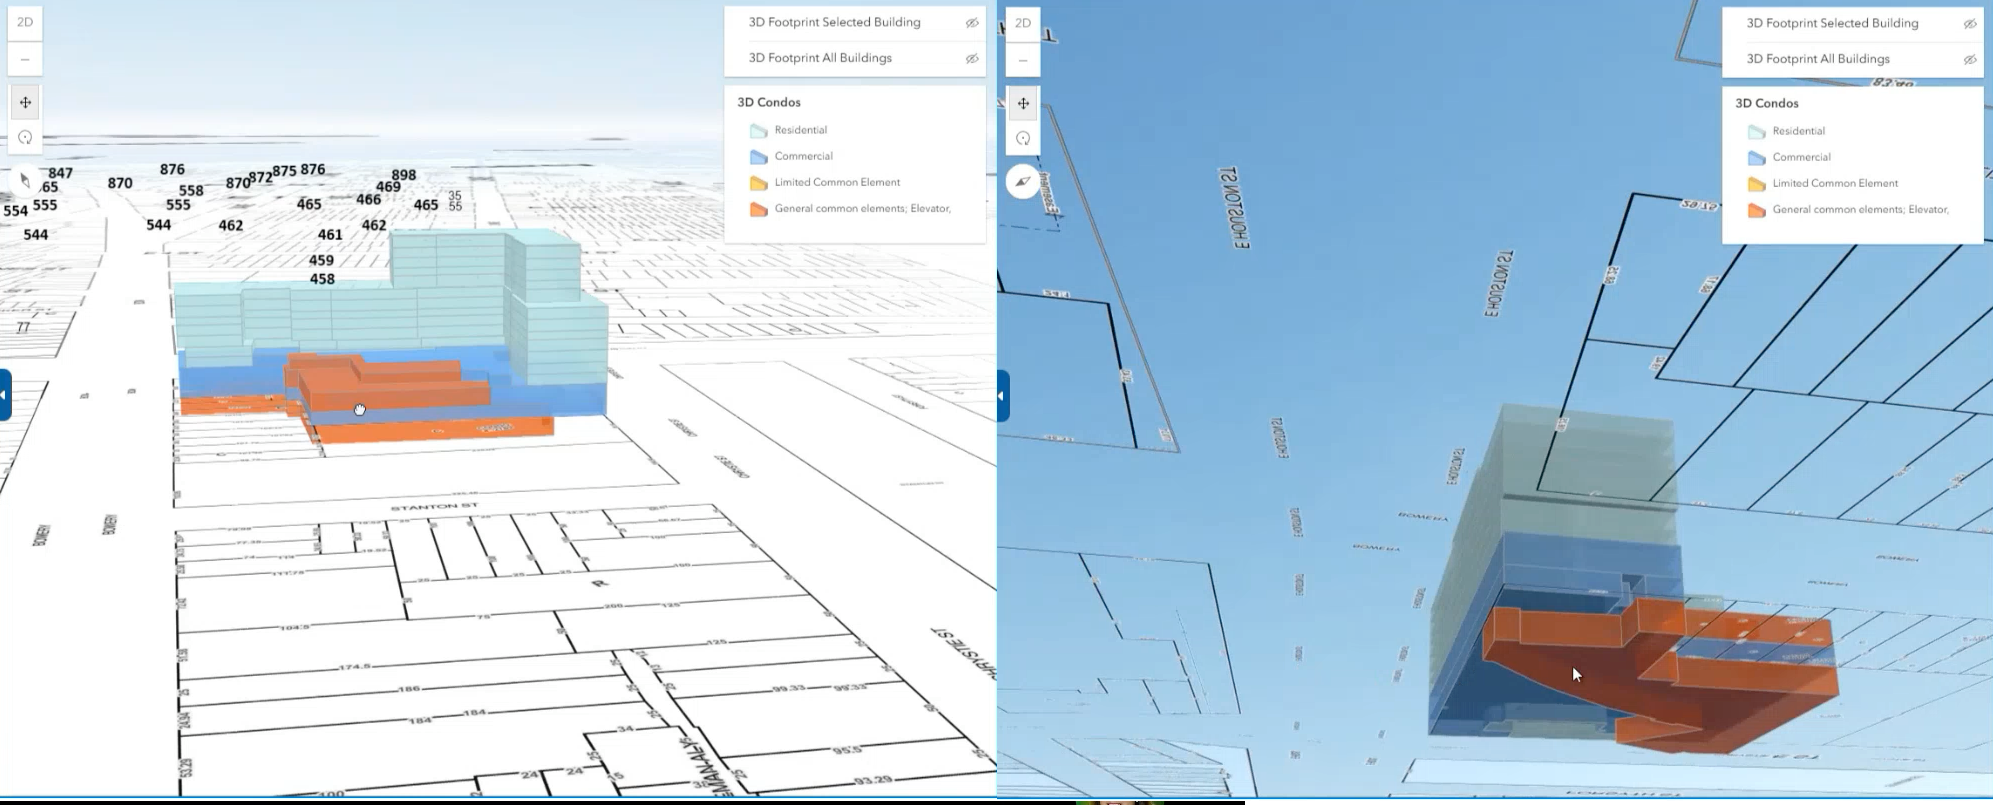Click the STANTON ST label on left map

(434, 507)
